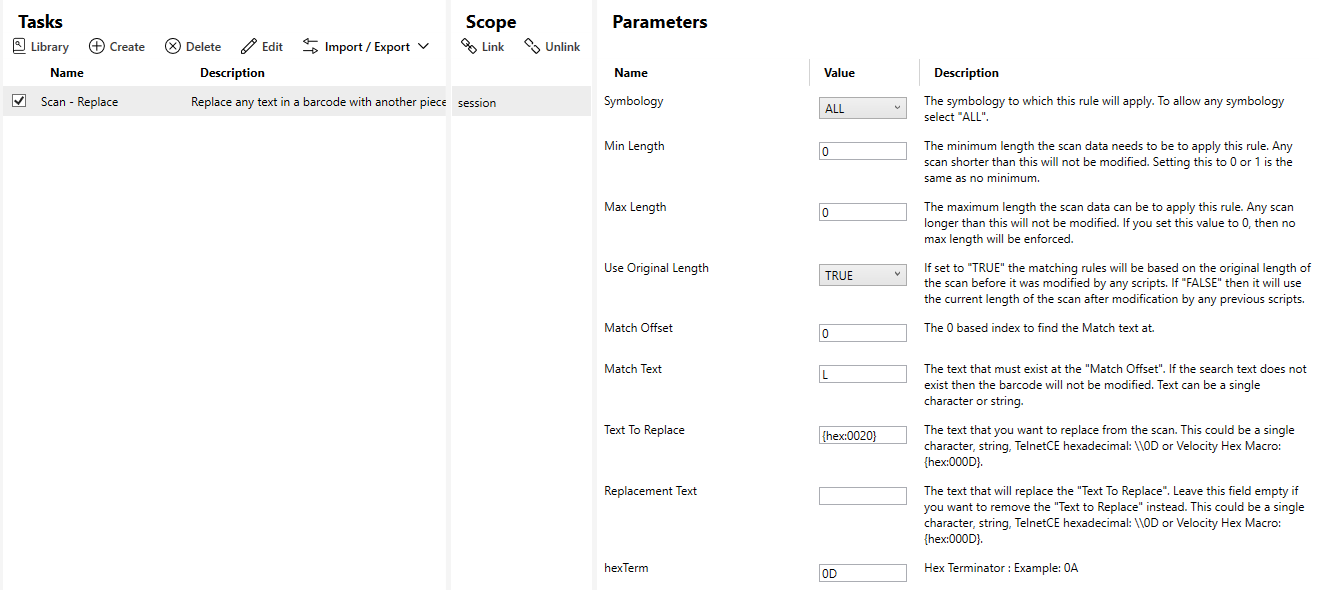Click the Replacement Text parameter name

click(650, 491)
